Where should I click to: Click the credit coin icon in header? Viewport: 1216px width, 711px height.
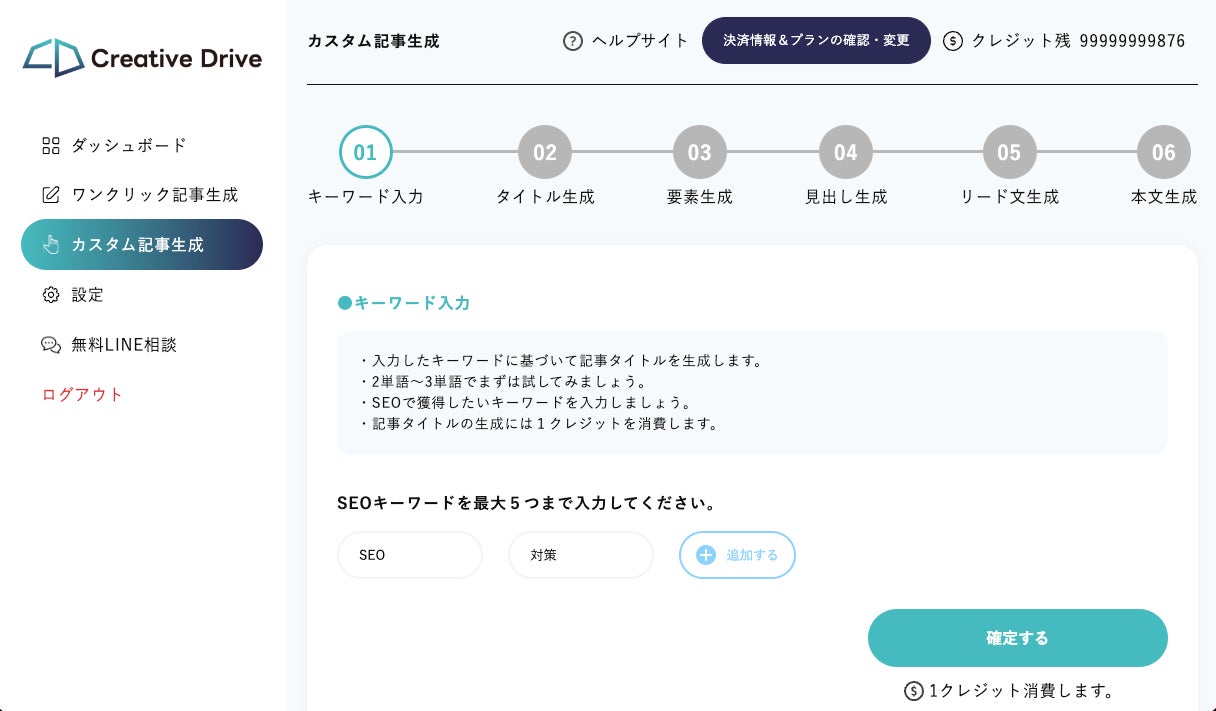tap(953, 41)
